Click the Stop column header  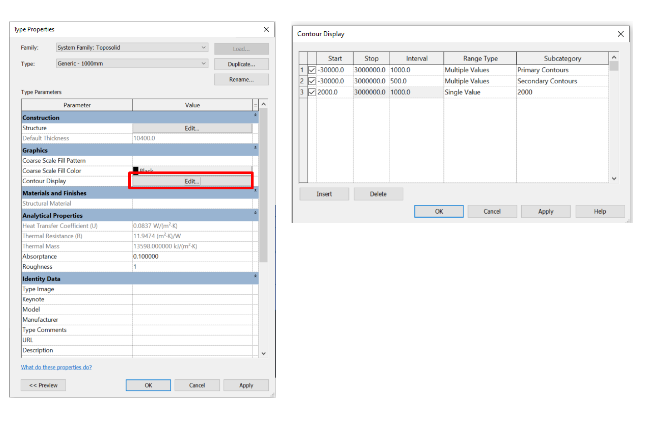[371, 59]
